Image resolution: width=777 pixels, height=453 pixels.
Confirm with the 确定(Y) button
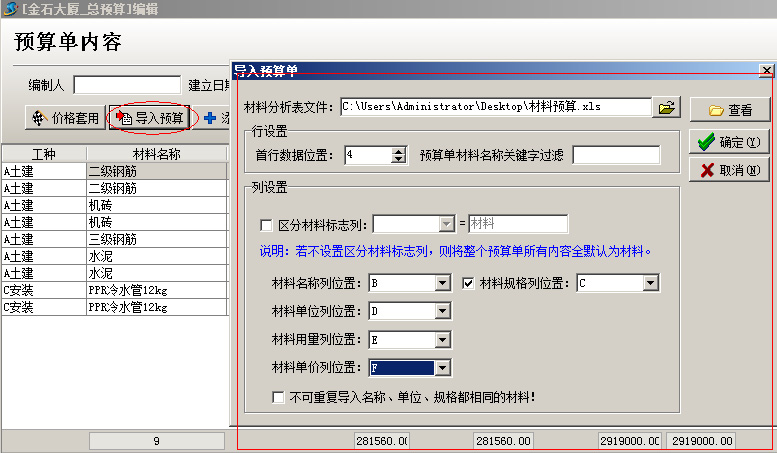click(729, 142)
